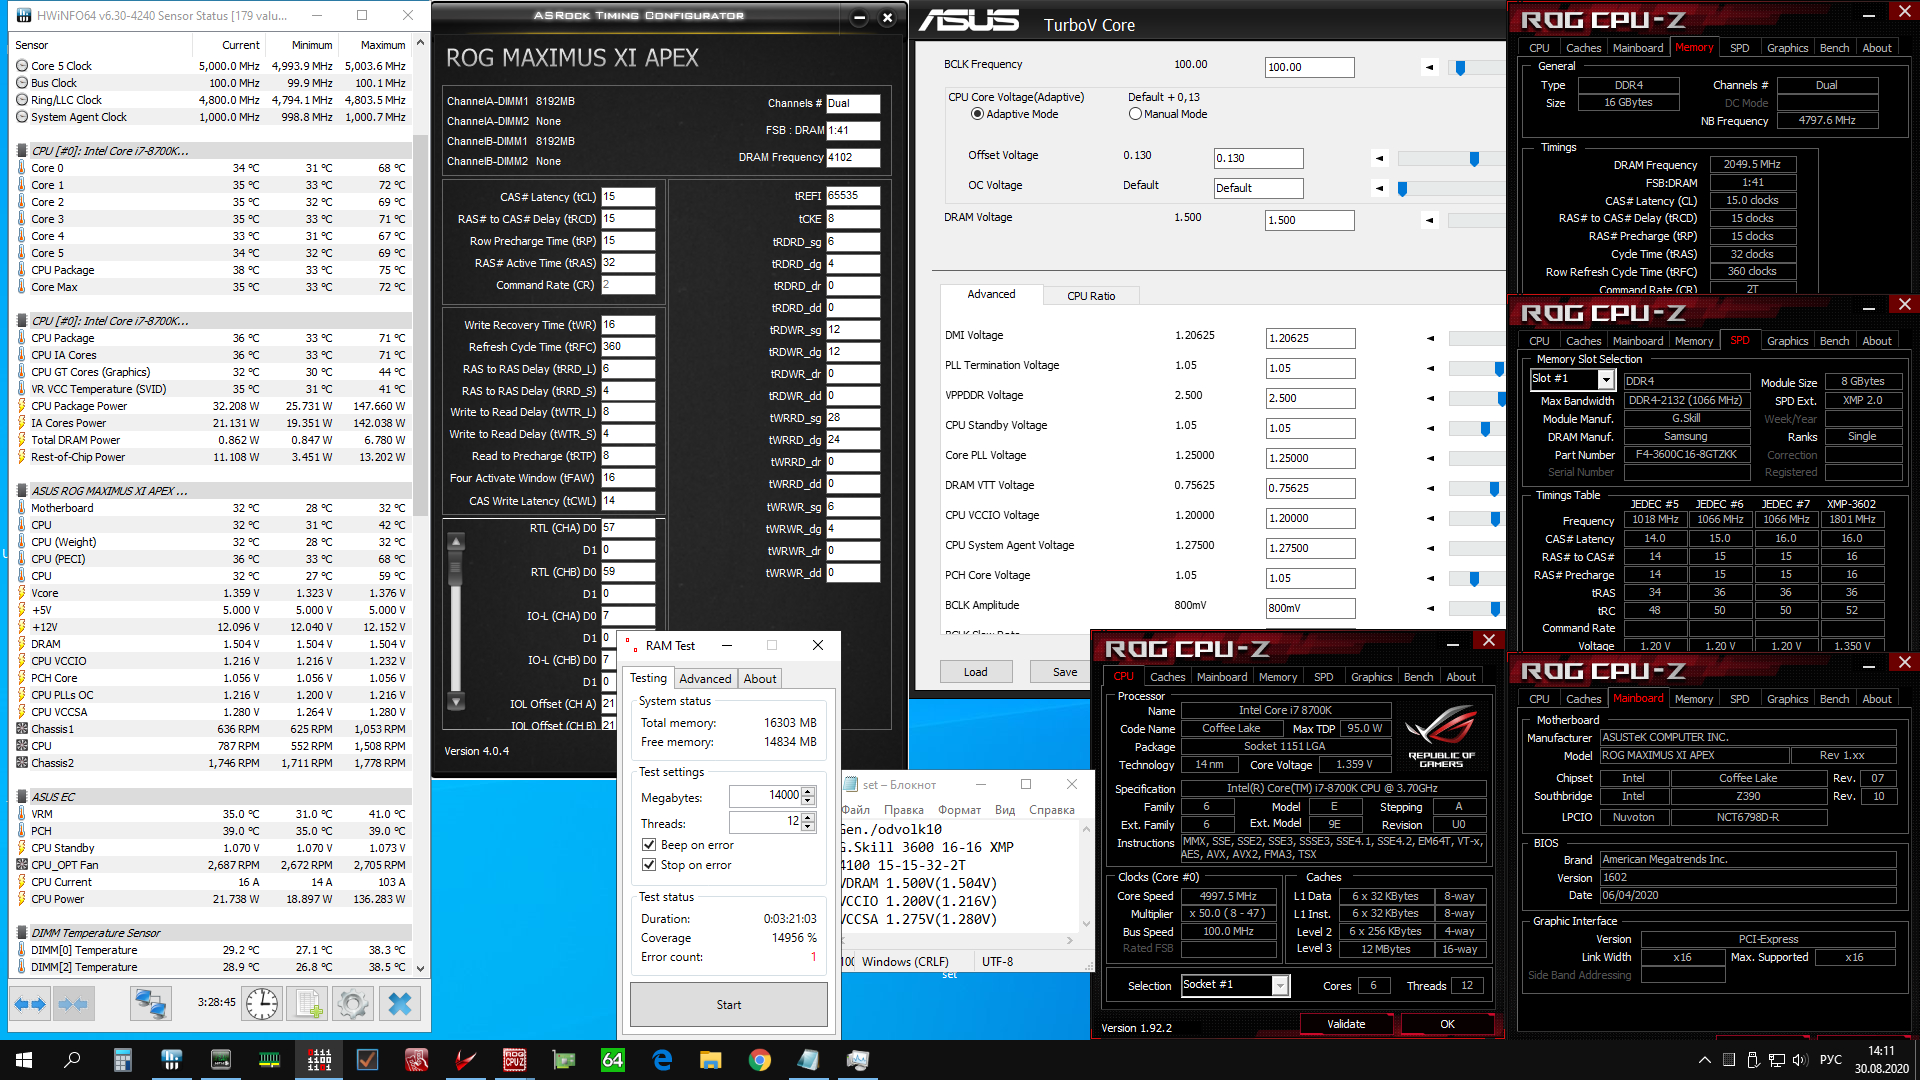Open SPD Slot #1 dropdown
The image size is (1920, 1080).
tap(1605, 380)
